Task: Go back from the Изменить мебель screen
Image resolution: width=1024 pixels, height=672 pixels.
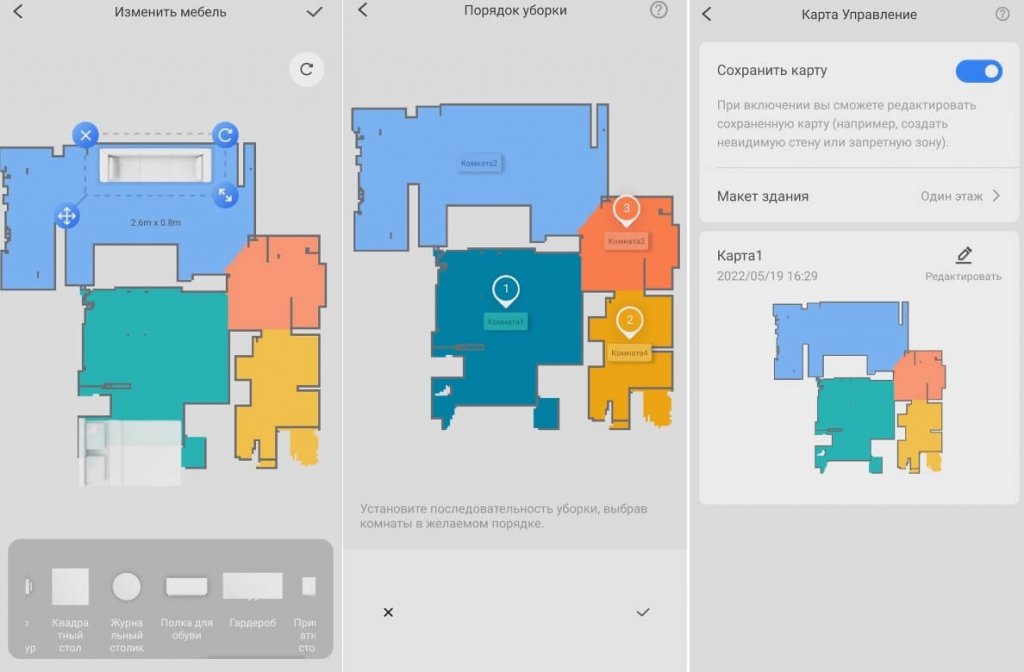Action: coord(17,12)
